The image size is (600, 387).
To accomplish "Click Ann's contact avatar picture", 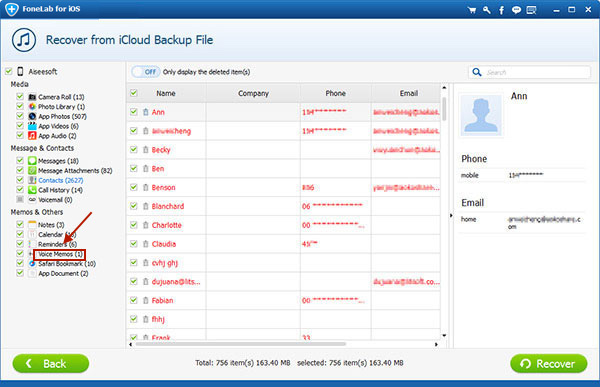I will pos(481,114).
